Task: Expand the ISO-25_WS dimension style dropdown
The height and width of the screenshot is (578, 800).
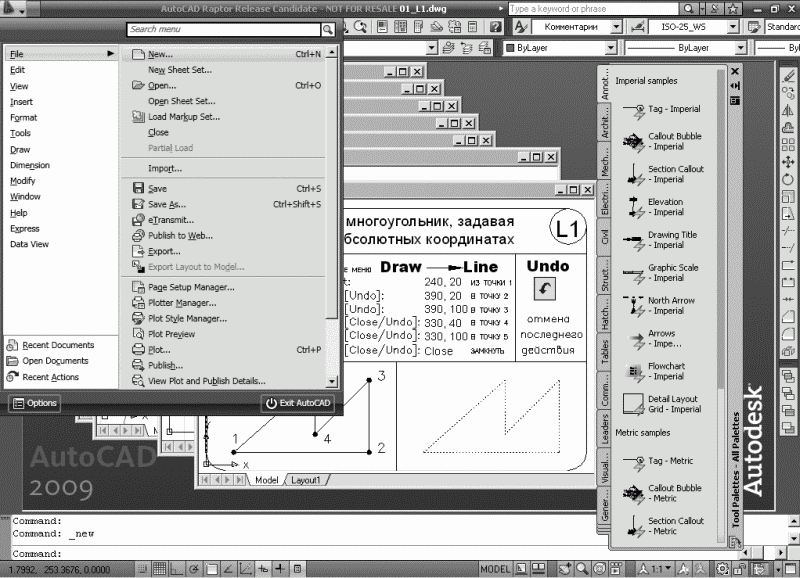Action: 733,27
